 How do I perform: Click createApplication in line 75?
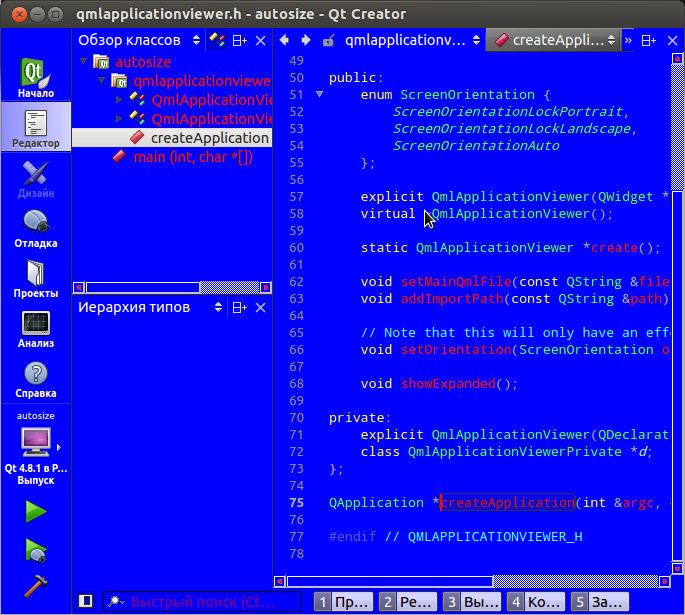click(x=507, y=503)
